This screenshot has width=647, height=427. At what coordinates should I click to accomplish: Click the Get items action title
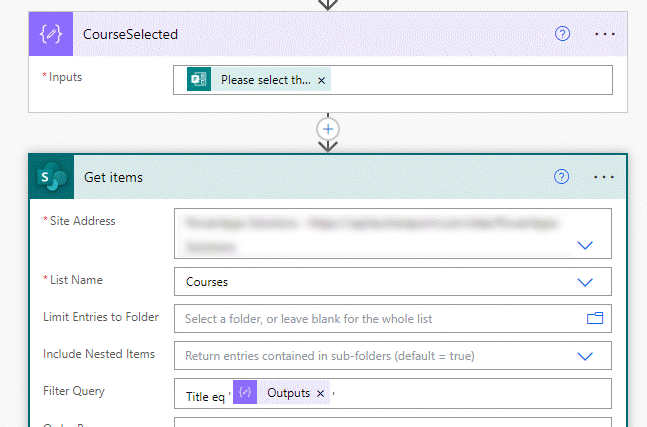point(113,177)
